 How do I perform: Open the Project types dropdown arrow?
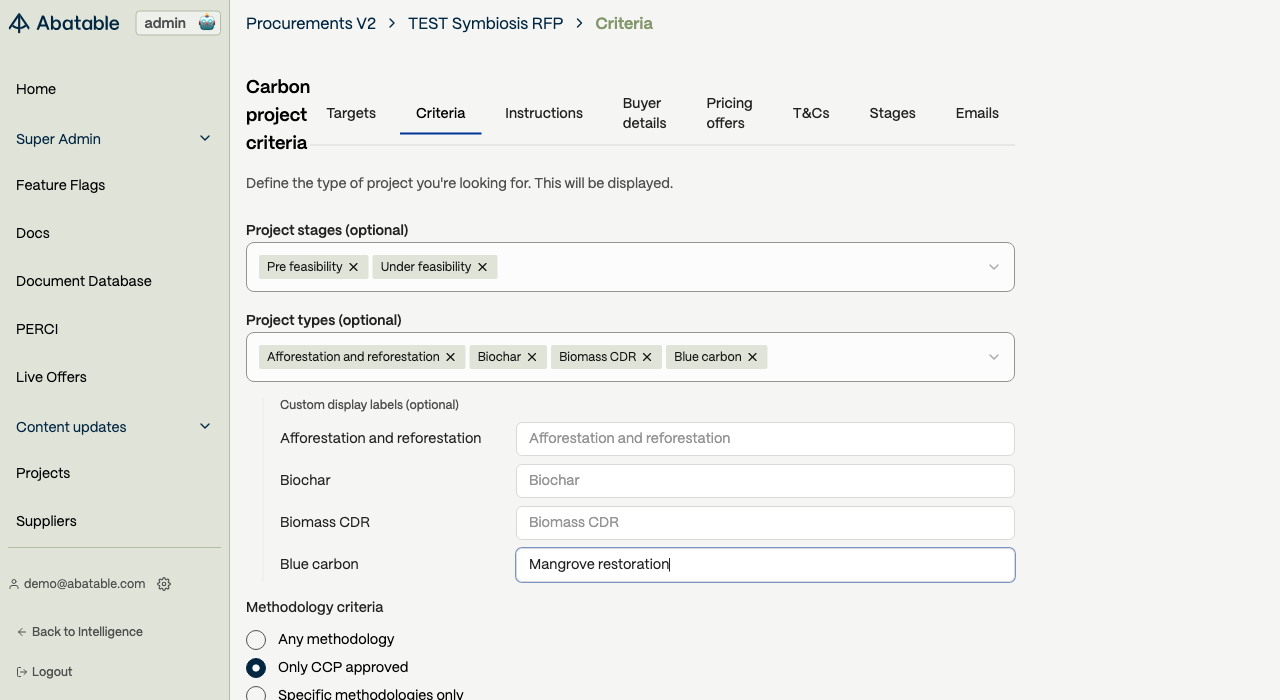[993, 357]
